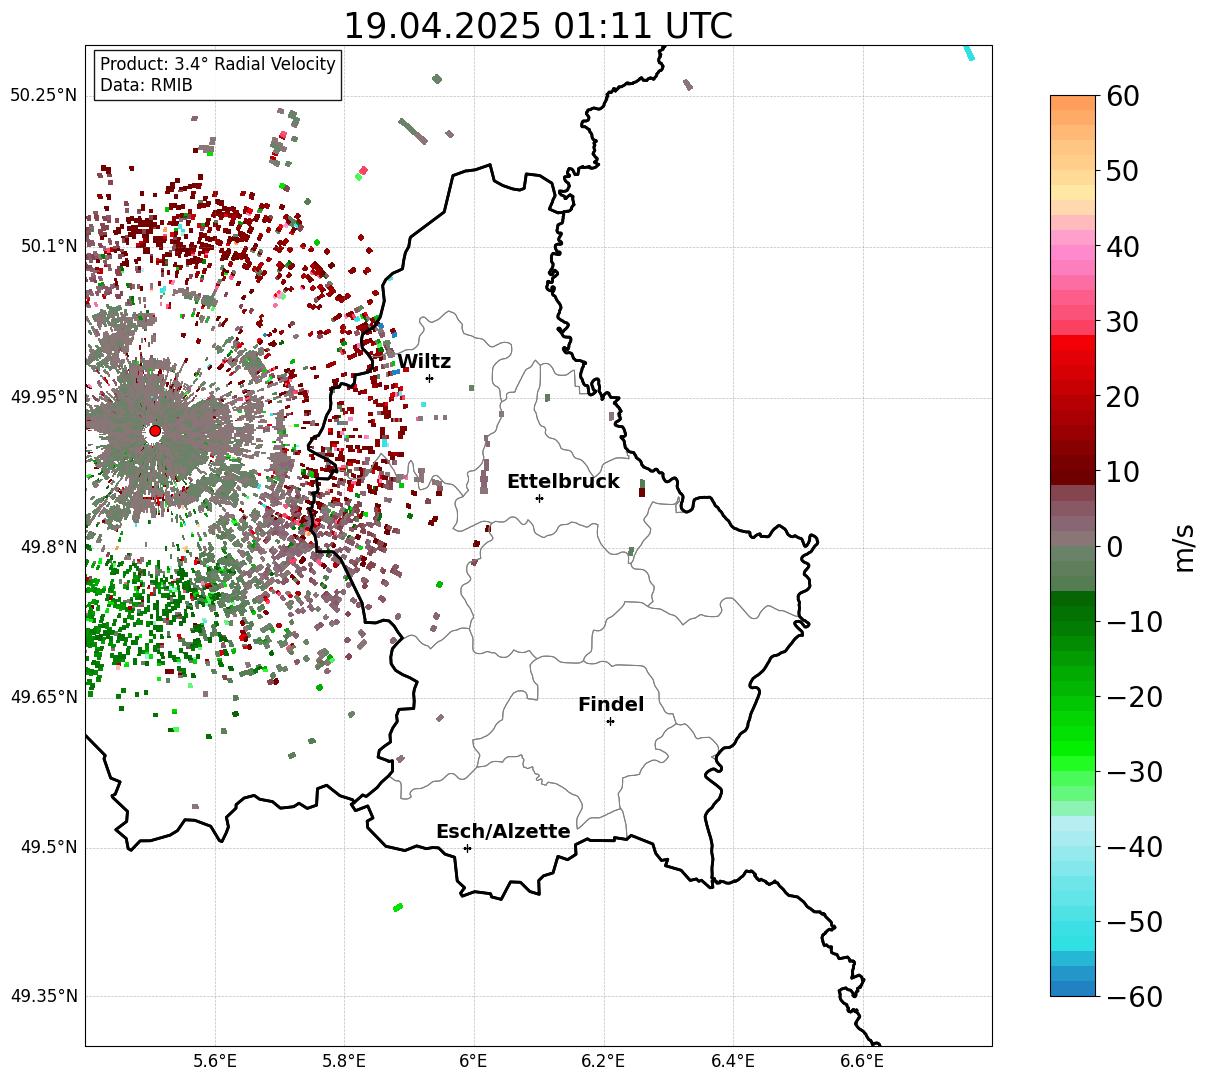
Task: Click the colorbar value 50
Action: click(x=1123, y=171)
